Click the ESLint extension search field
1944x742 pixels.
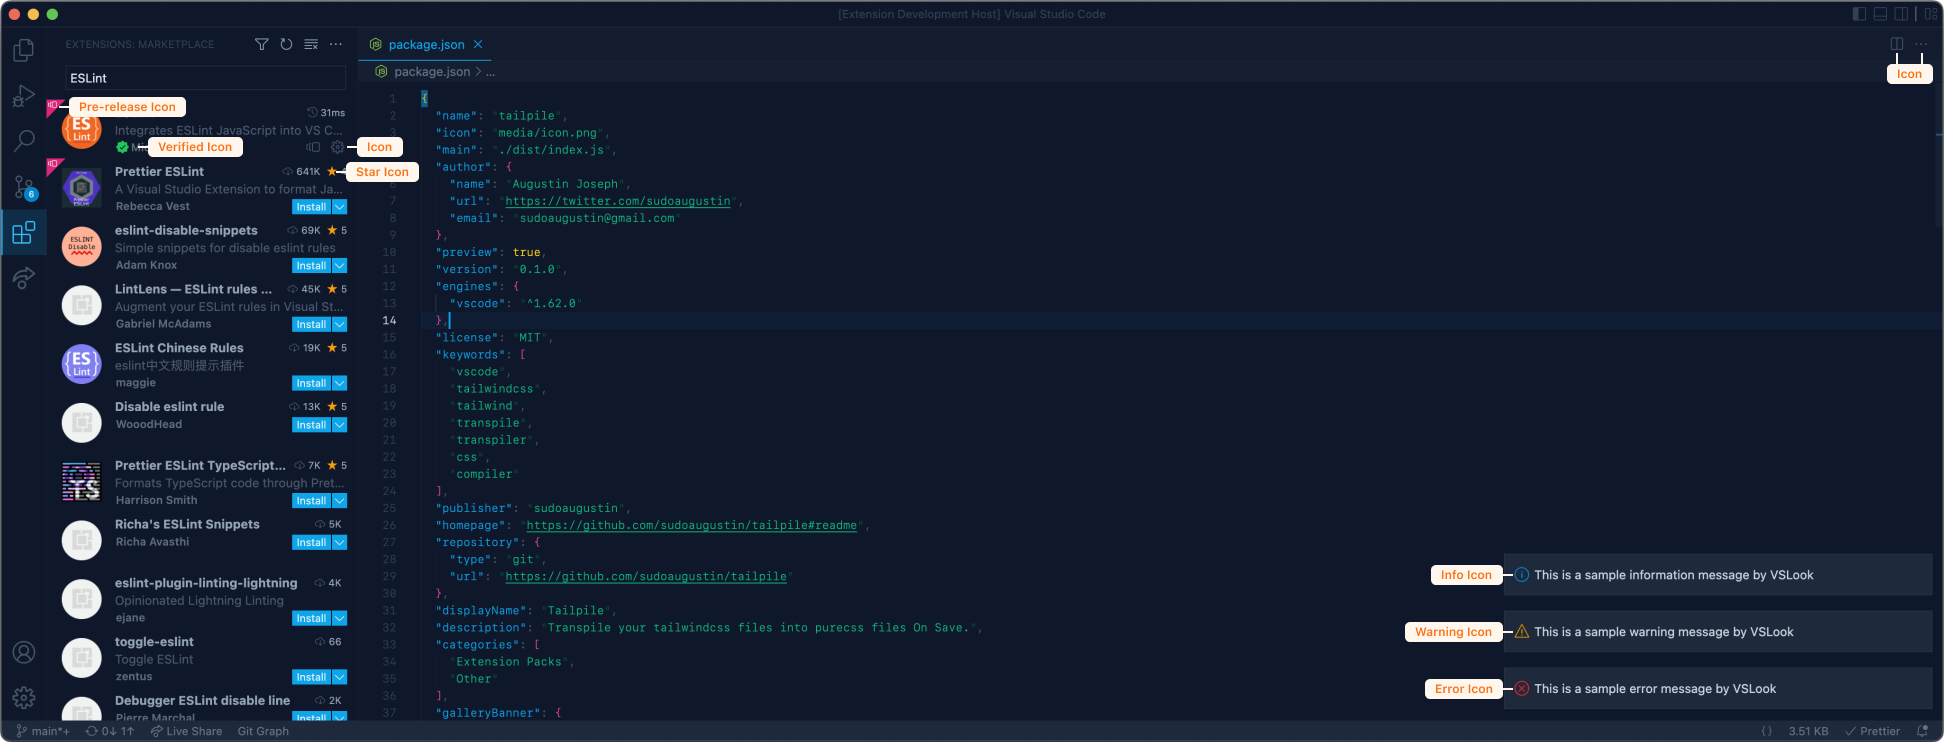pyautogui.click(x=206, y=78)
